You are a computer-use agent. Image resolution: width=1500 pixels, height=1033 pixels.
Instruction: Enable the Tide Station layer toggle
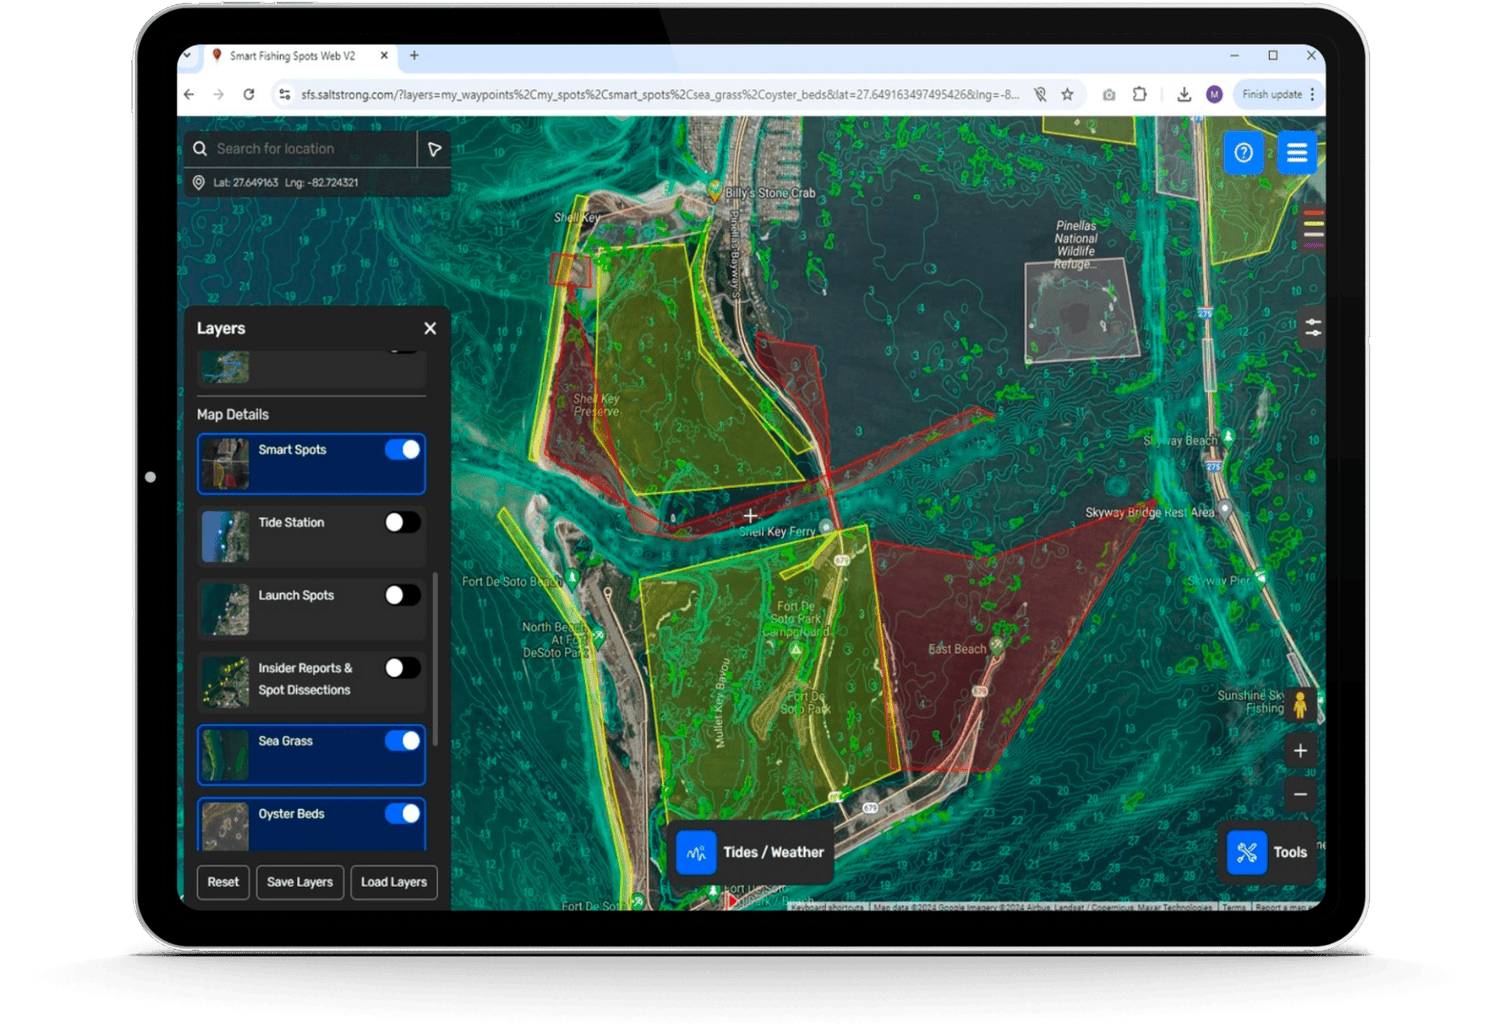pos(402,523)
